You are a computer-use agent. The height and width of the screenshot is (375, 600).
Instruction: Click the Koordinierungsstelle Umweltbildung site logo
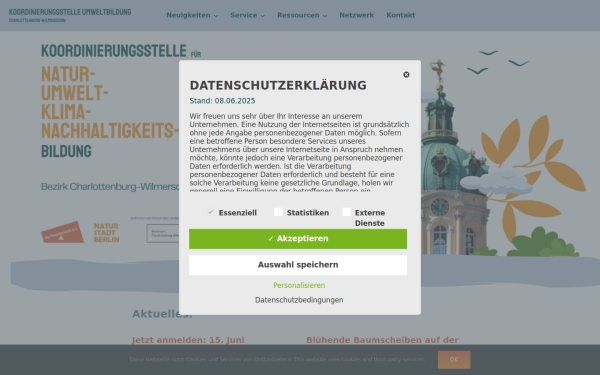(x=70, y=15)
